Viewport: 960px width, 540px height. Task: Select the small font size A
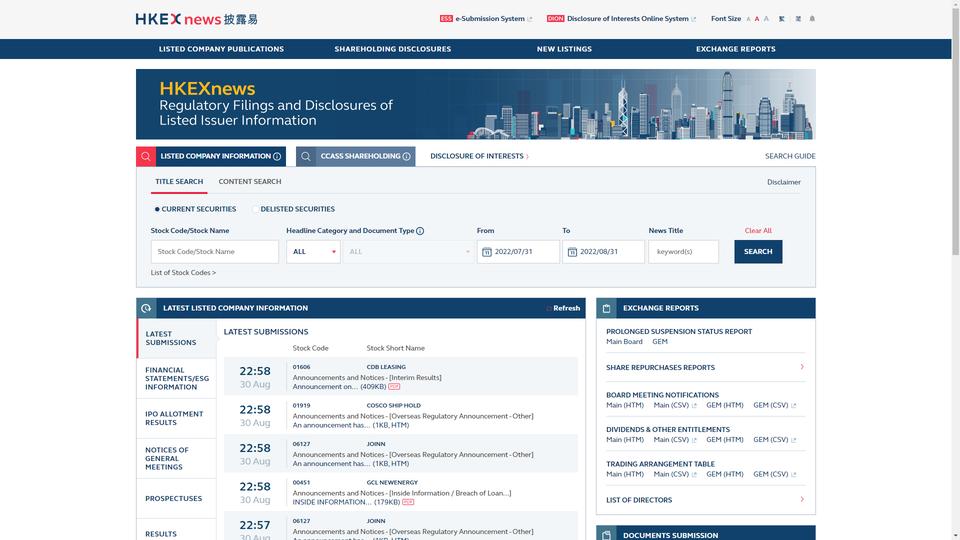pos(748,19)
